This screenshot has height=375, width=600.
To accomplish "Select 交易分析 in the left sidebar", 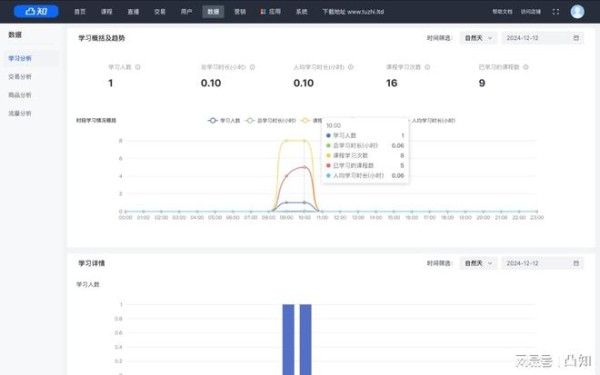I will (x=20, y=77).
